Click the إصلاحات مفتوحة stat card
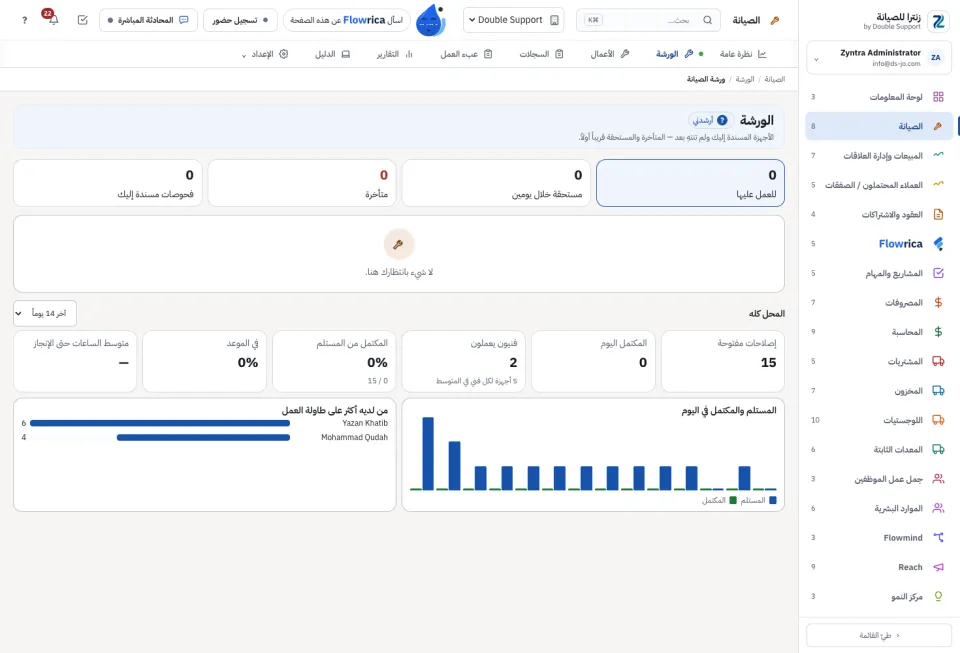 point(722,361)
